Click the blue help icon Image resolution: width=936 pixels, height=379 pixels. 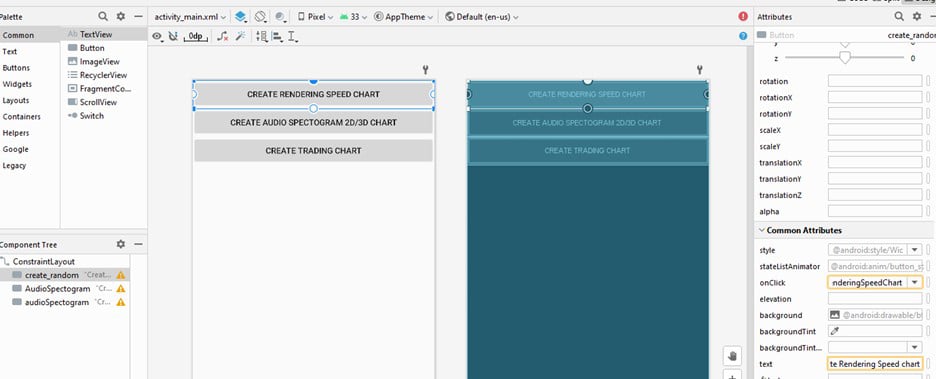coord(743,36)
